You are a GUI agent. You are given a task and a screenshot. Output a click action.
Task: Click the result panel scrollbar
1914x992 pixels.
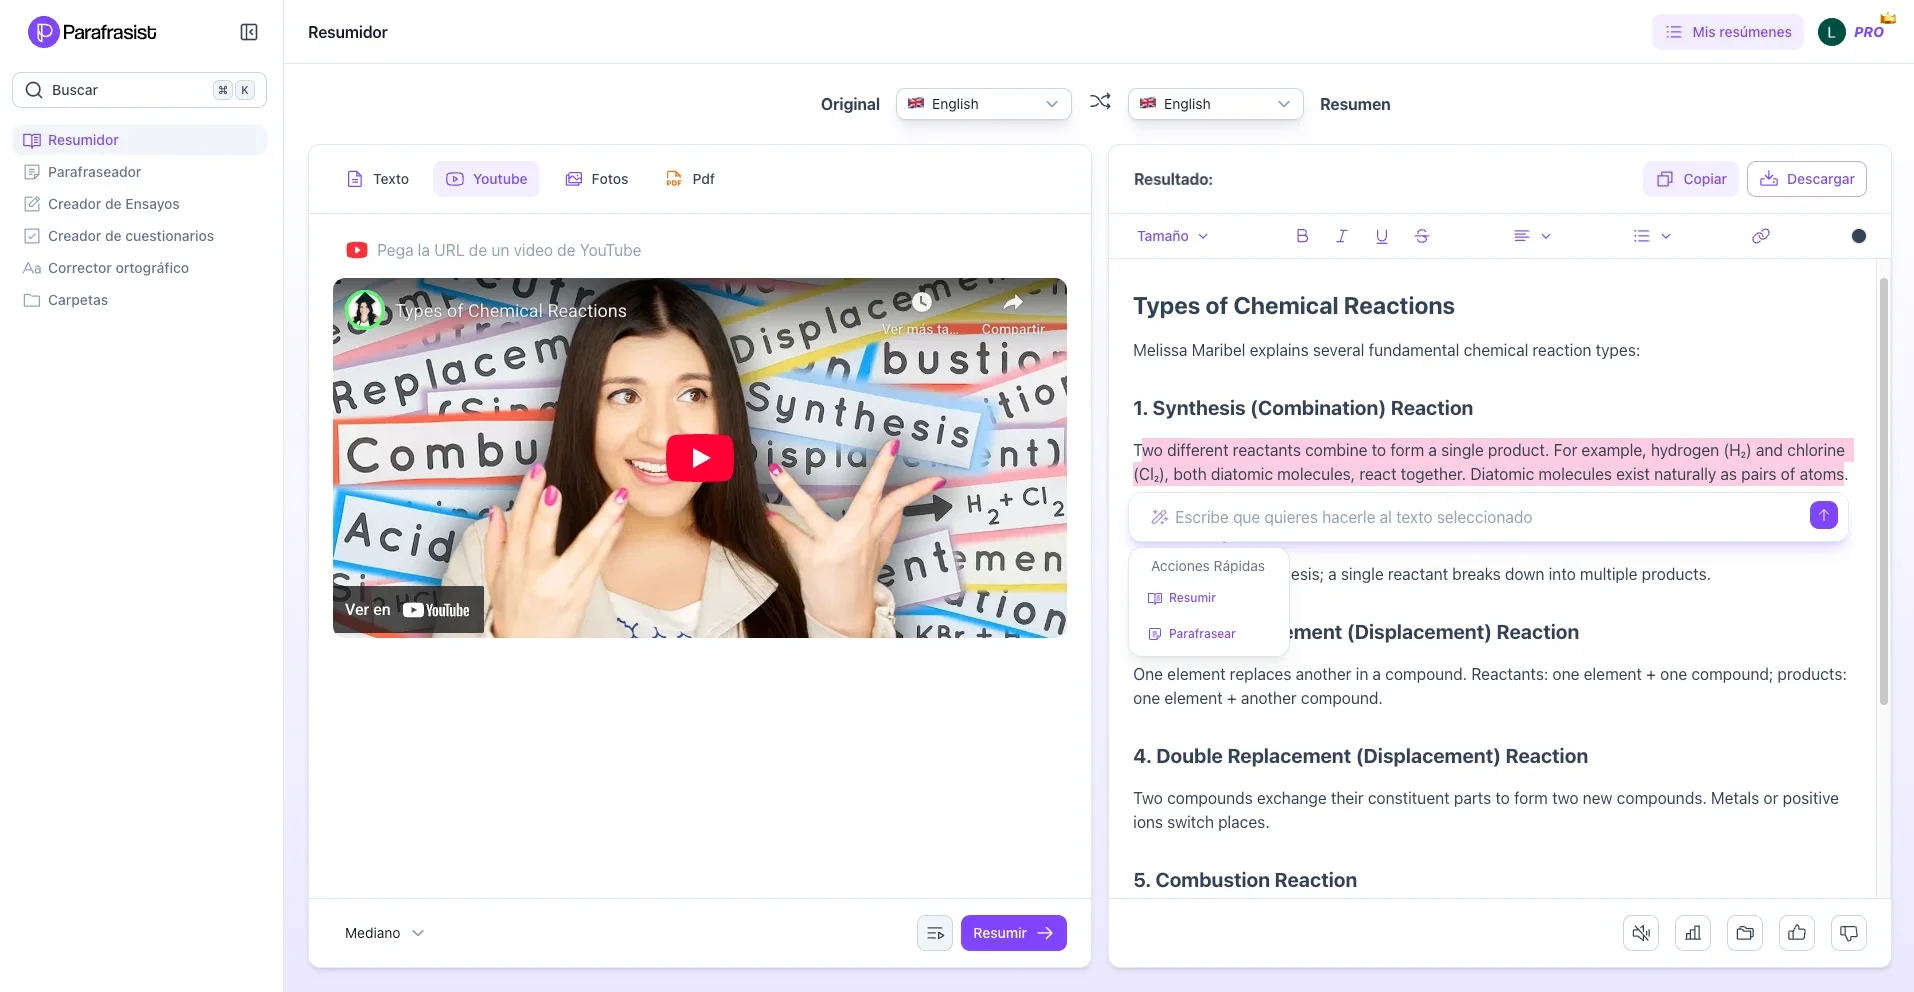[x=1884, y=491]
